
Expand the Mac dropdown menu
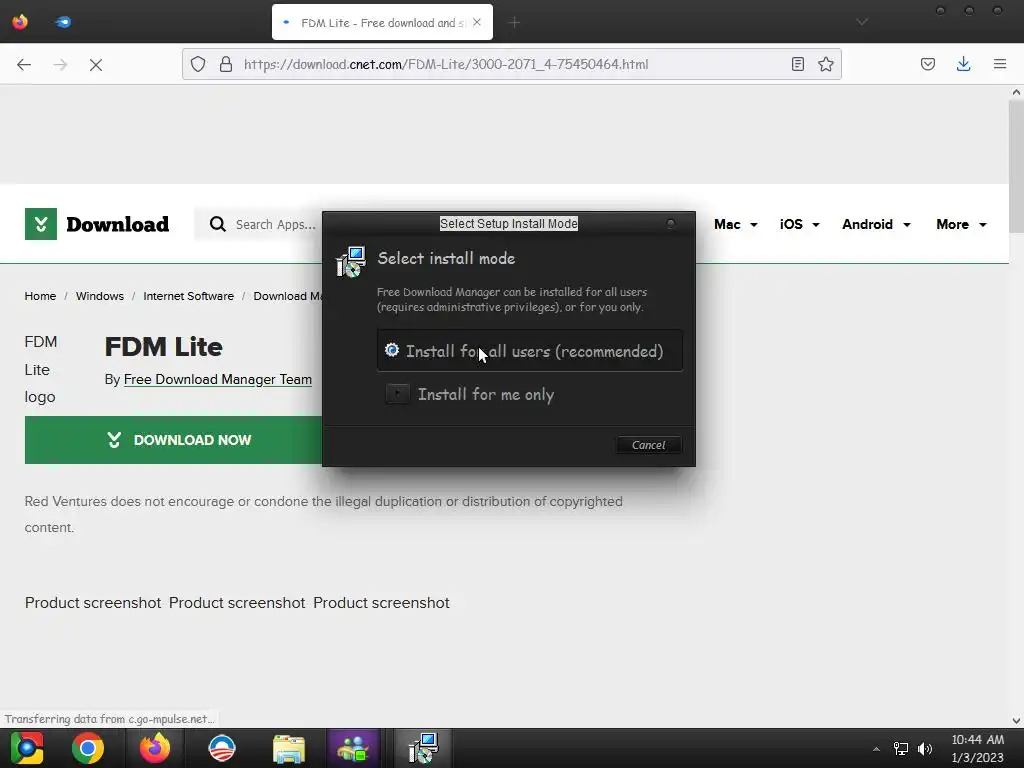click(x=735, y=225)
